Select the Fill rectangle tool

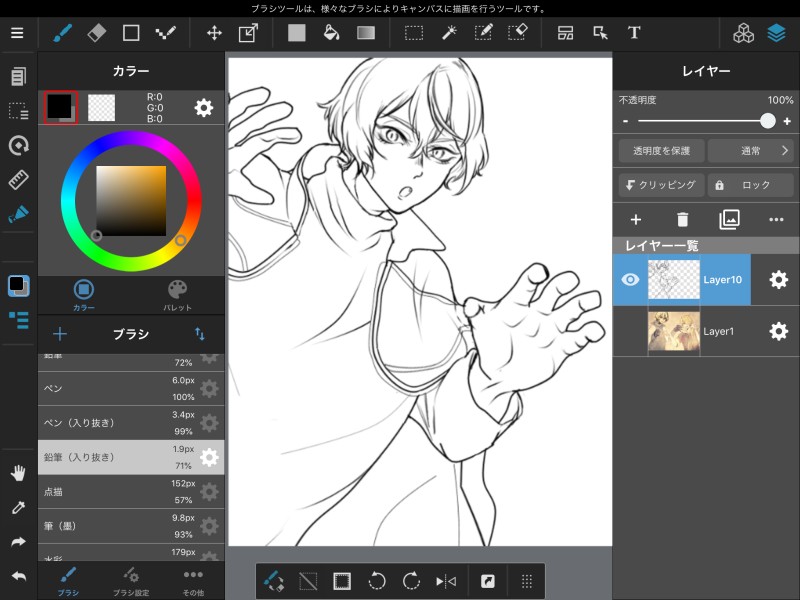click(x=296, y=33)
